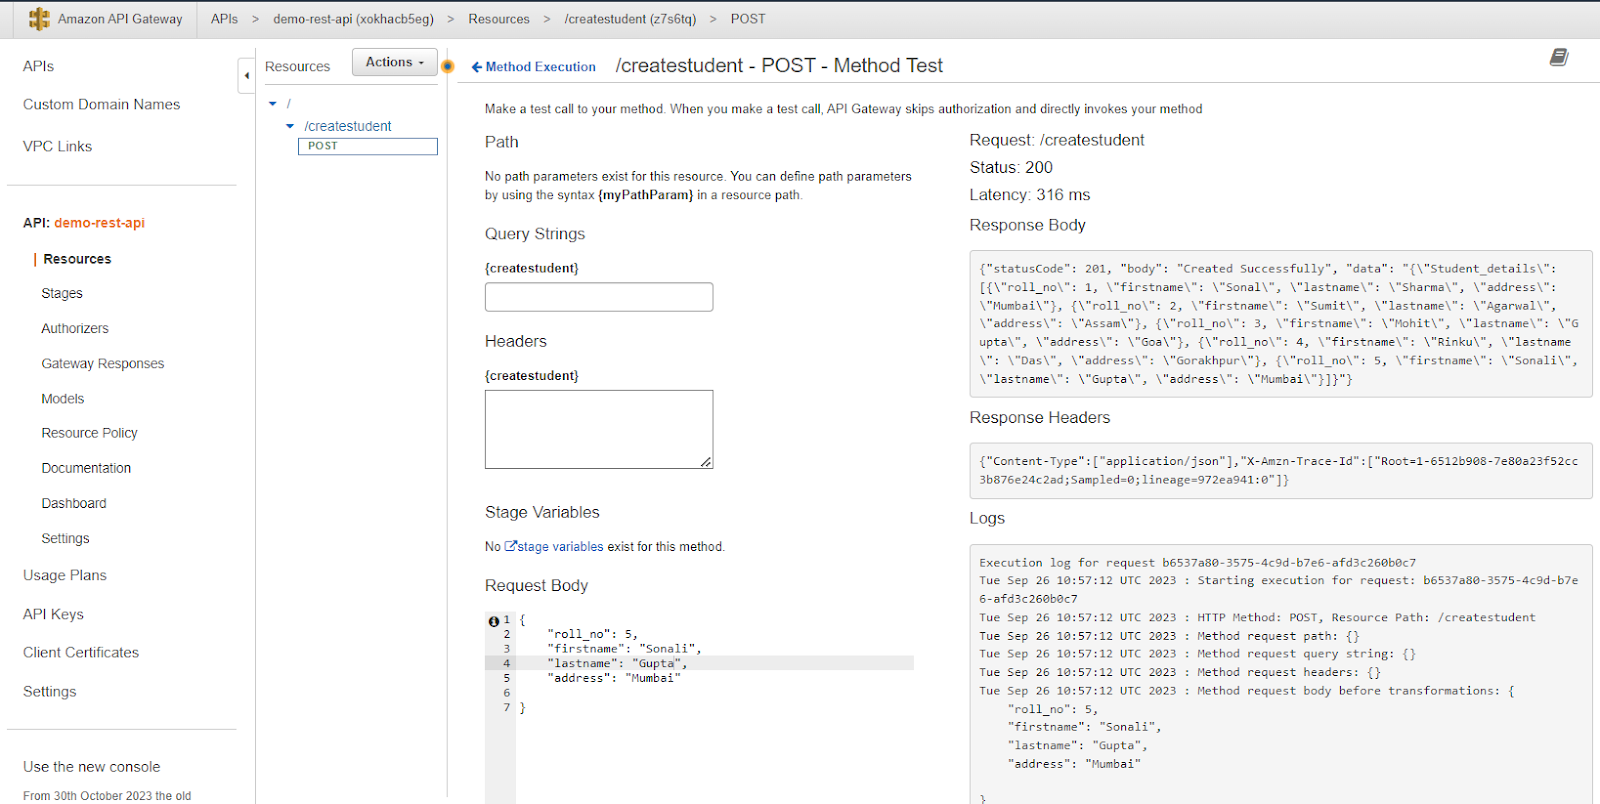Click Use the new console link
The width and height of the screenshot is (1600, 804).
[x=92, y=767]
